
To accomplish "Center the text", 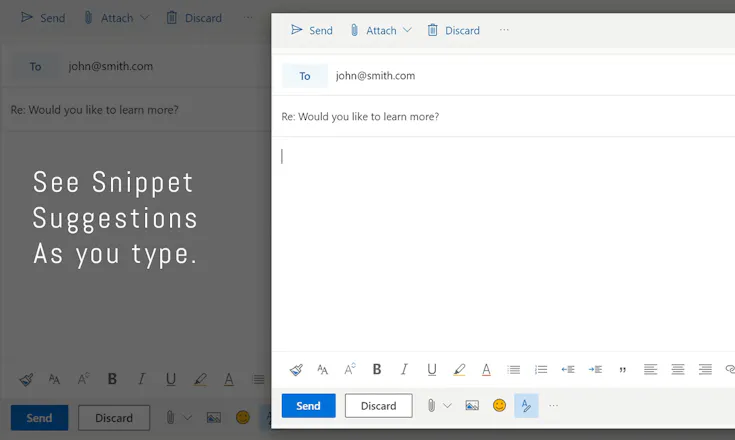I will 678,370.
